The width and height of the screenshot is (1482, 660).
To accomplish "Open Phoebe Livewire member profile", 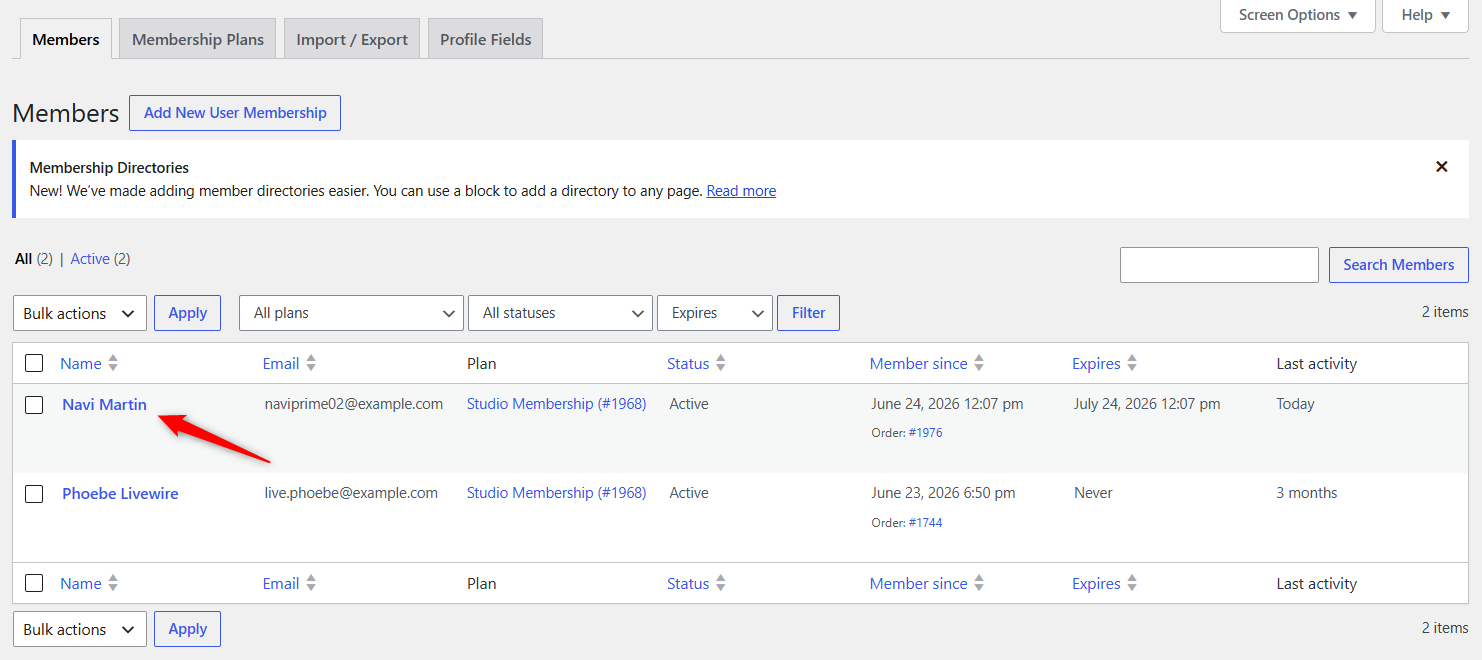I will pos(120,494).
